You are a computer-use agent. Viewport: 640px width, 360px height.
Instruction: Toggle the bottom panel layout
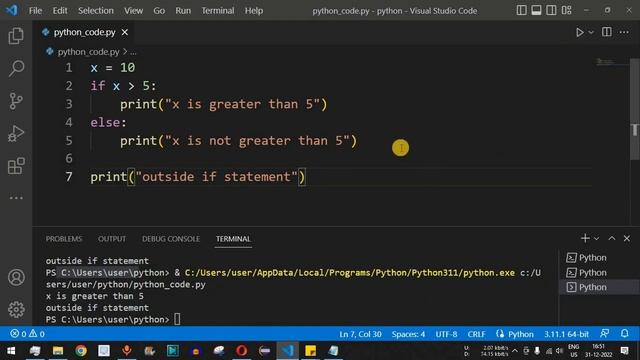pyautogui.click(x=536, y=10)
